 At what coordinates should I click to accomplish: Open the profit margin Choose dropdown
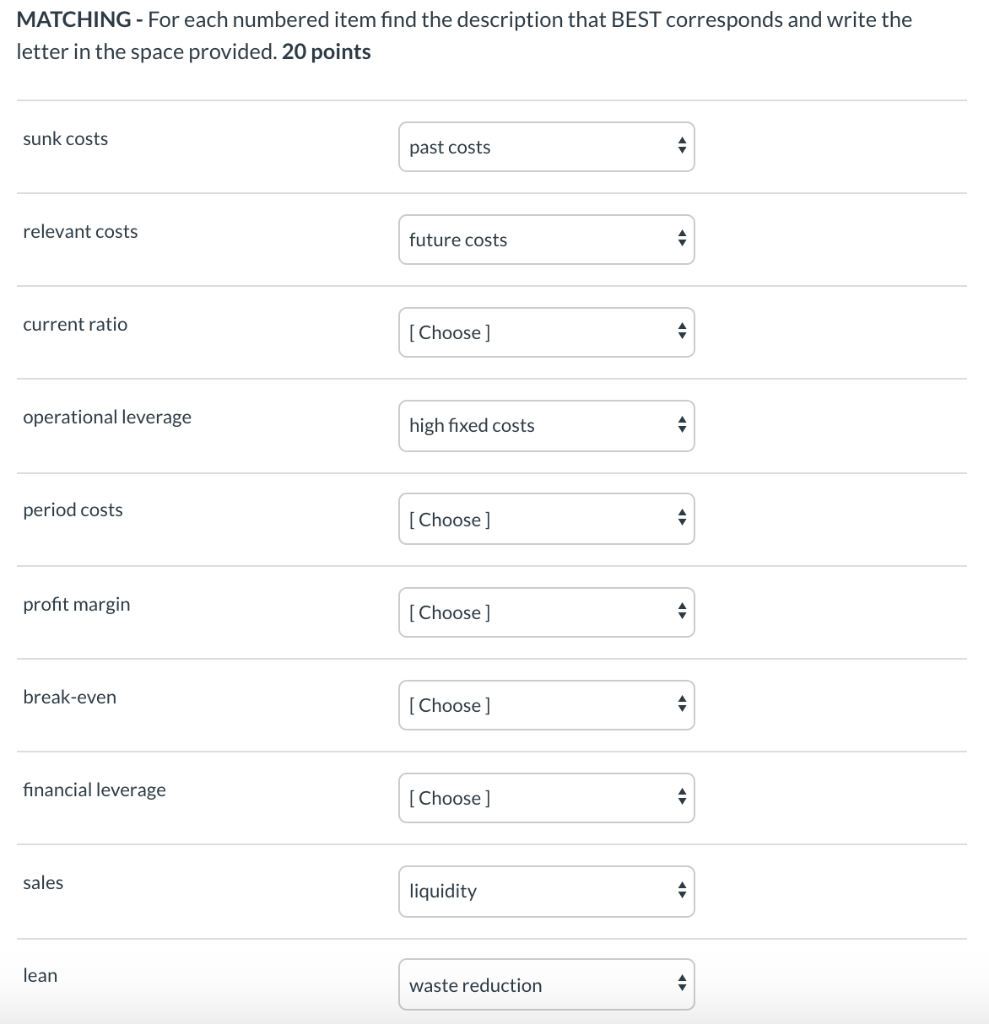point(546,612)
